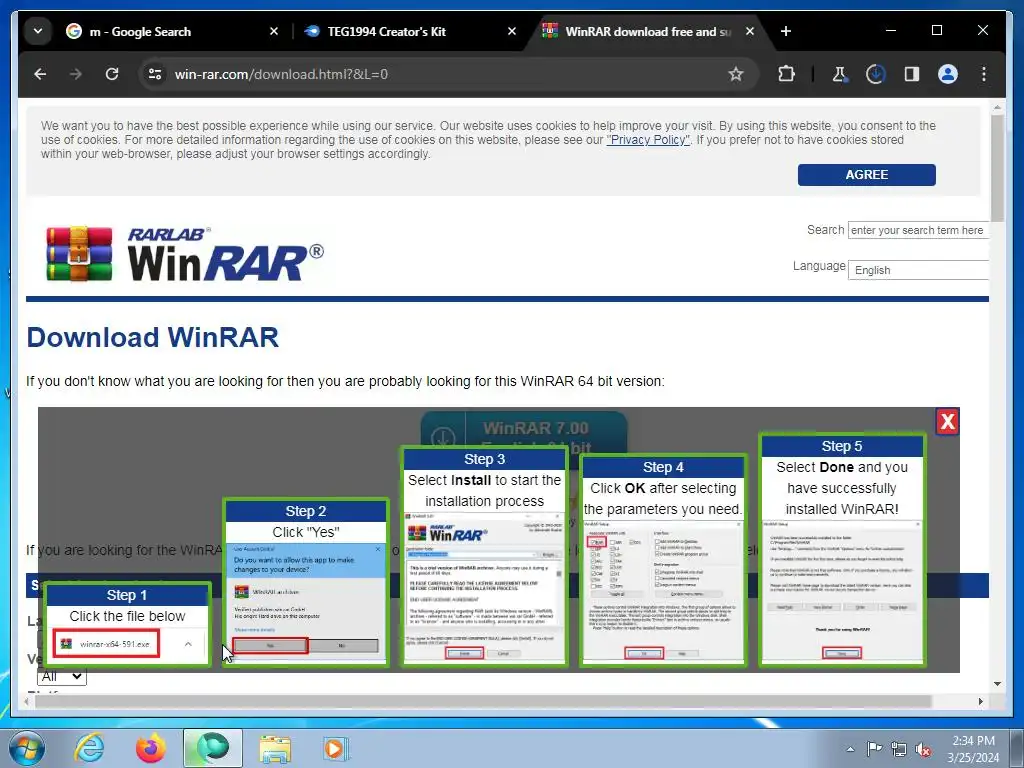Screen dimensions: 1024x768
Task: Click the scroll-down arrow of page scrollbar
Action: (997, 684)
